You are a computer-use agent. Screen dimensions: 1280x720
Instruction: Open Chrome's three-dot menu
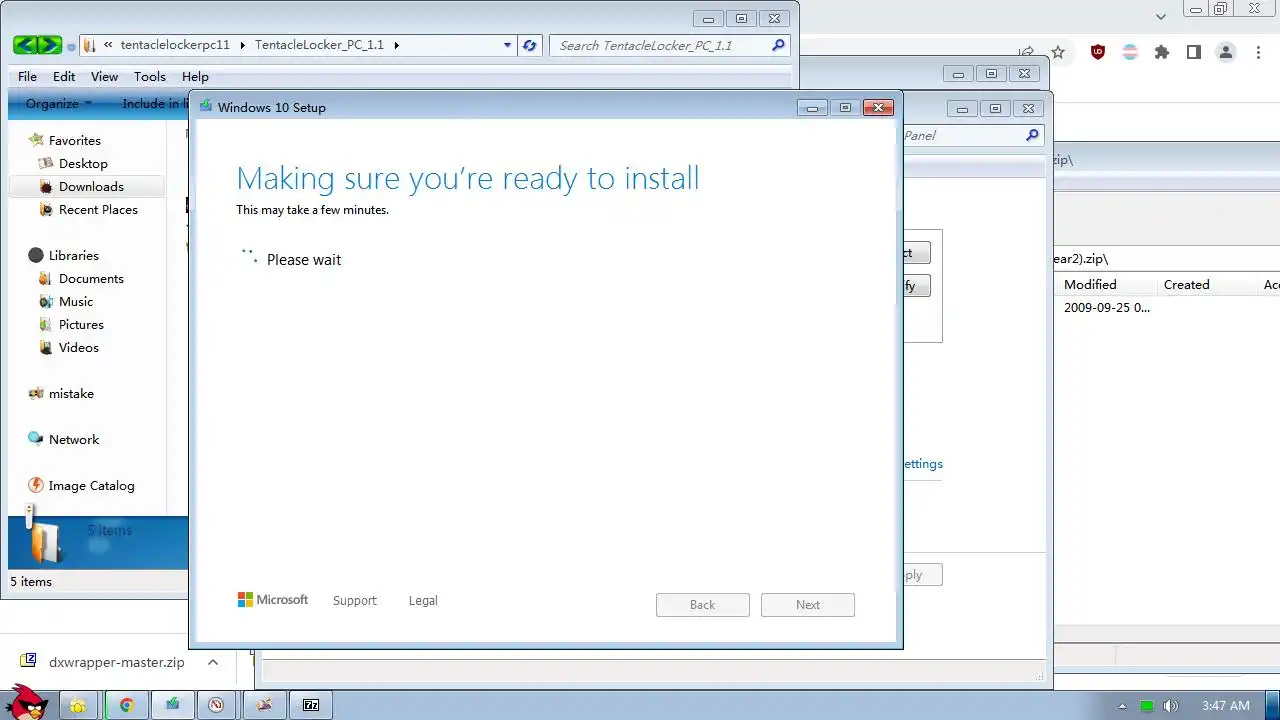(x=1259, y=52)
